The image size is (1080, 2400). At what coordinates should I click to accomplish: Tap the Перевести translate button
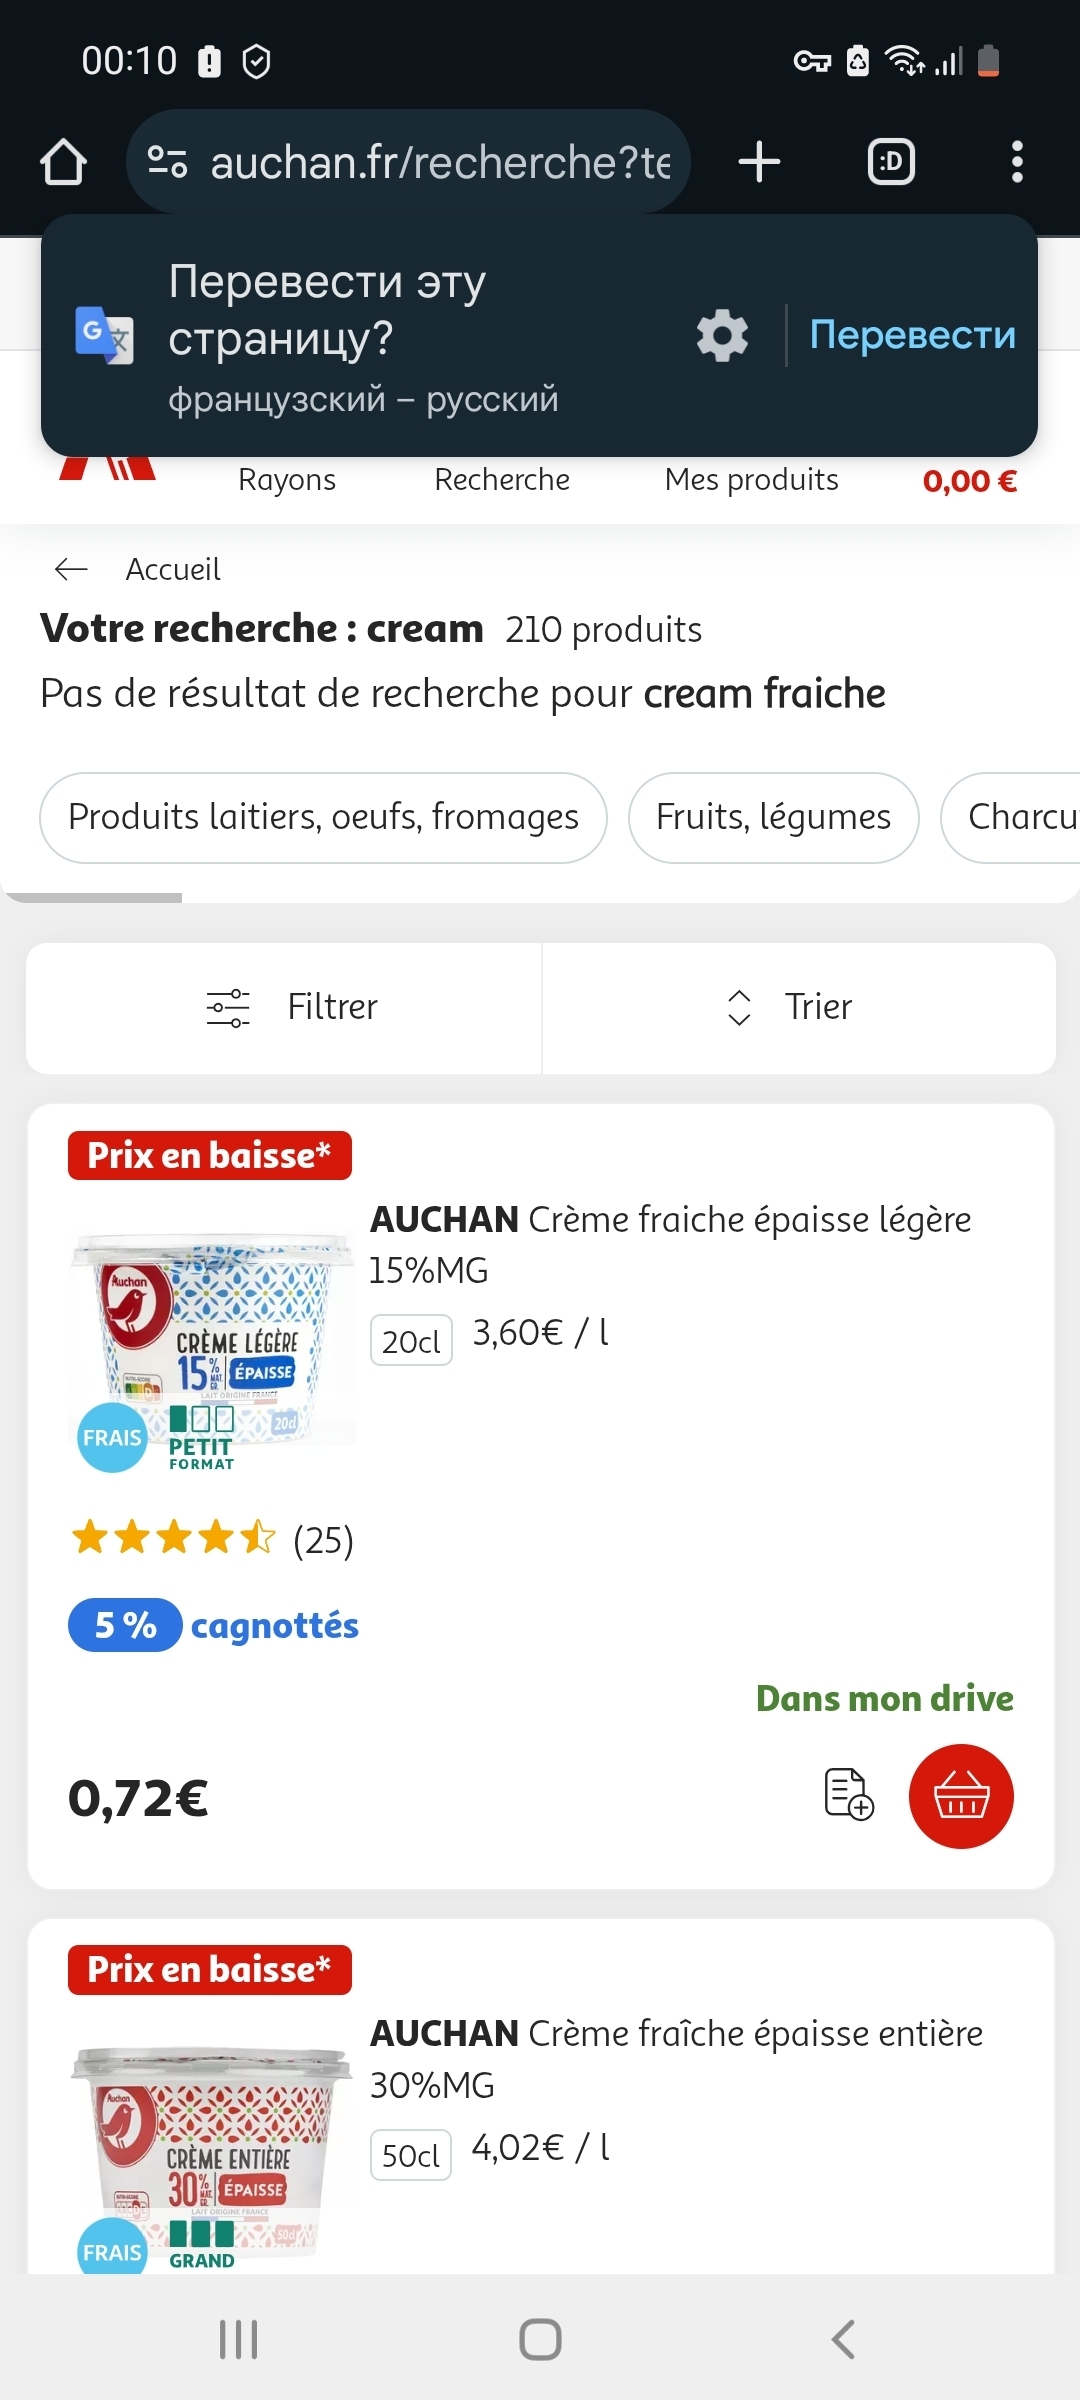pyautogui.click(x=912, y=335)
